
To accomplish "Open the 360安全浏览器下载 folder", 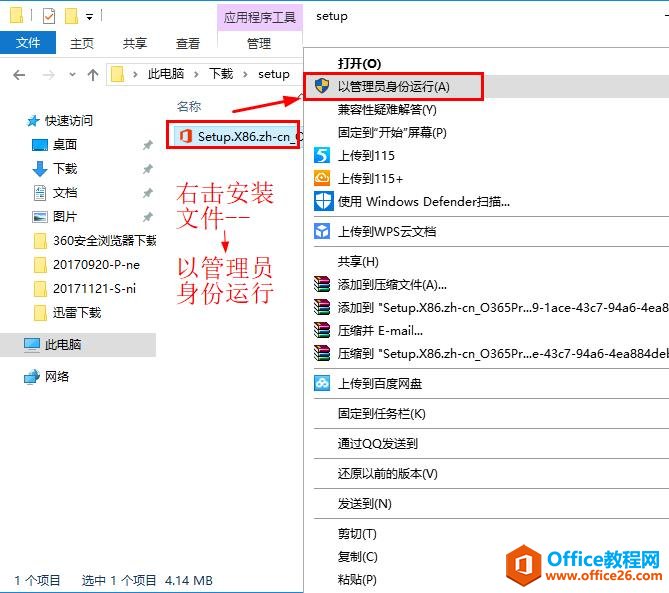I will click(x=105, y=241).
